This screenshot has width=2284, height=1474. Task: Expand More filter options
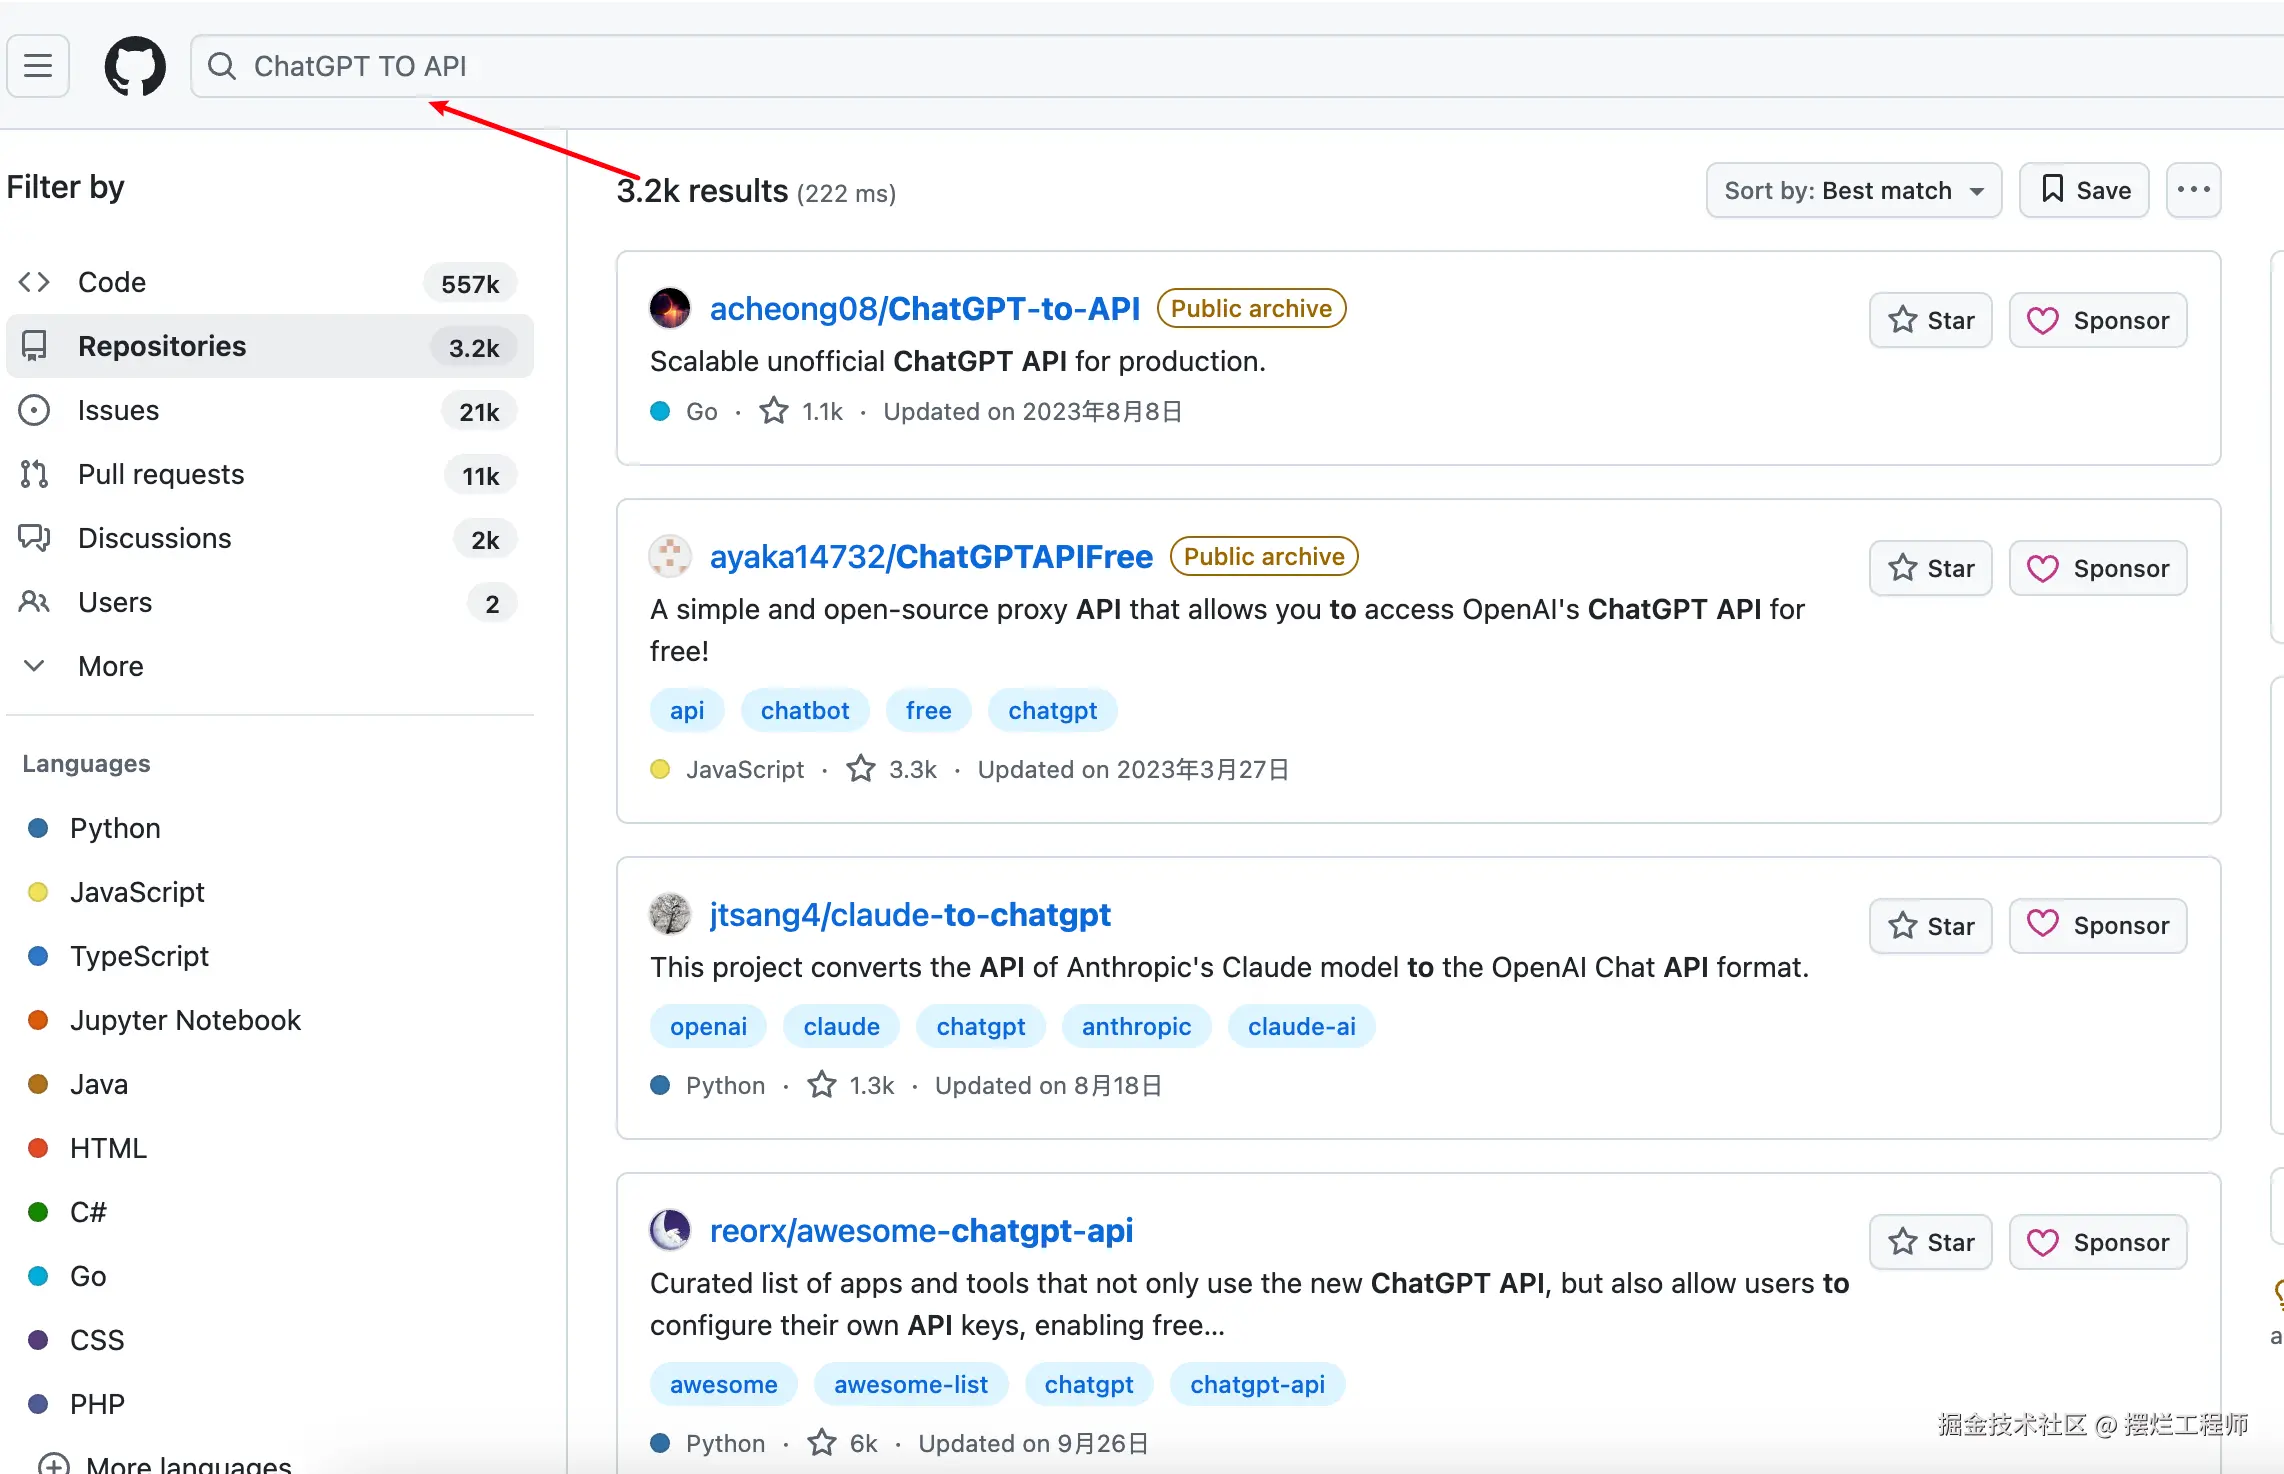click(110, 666)
